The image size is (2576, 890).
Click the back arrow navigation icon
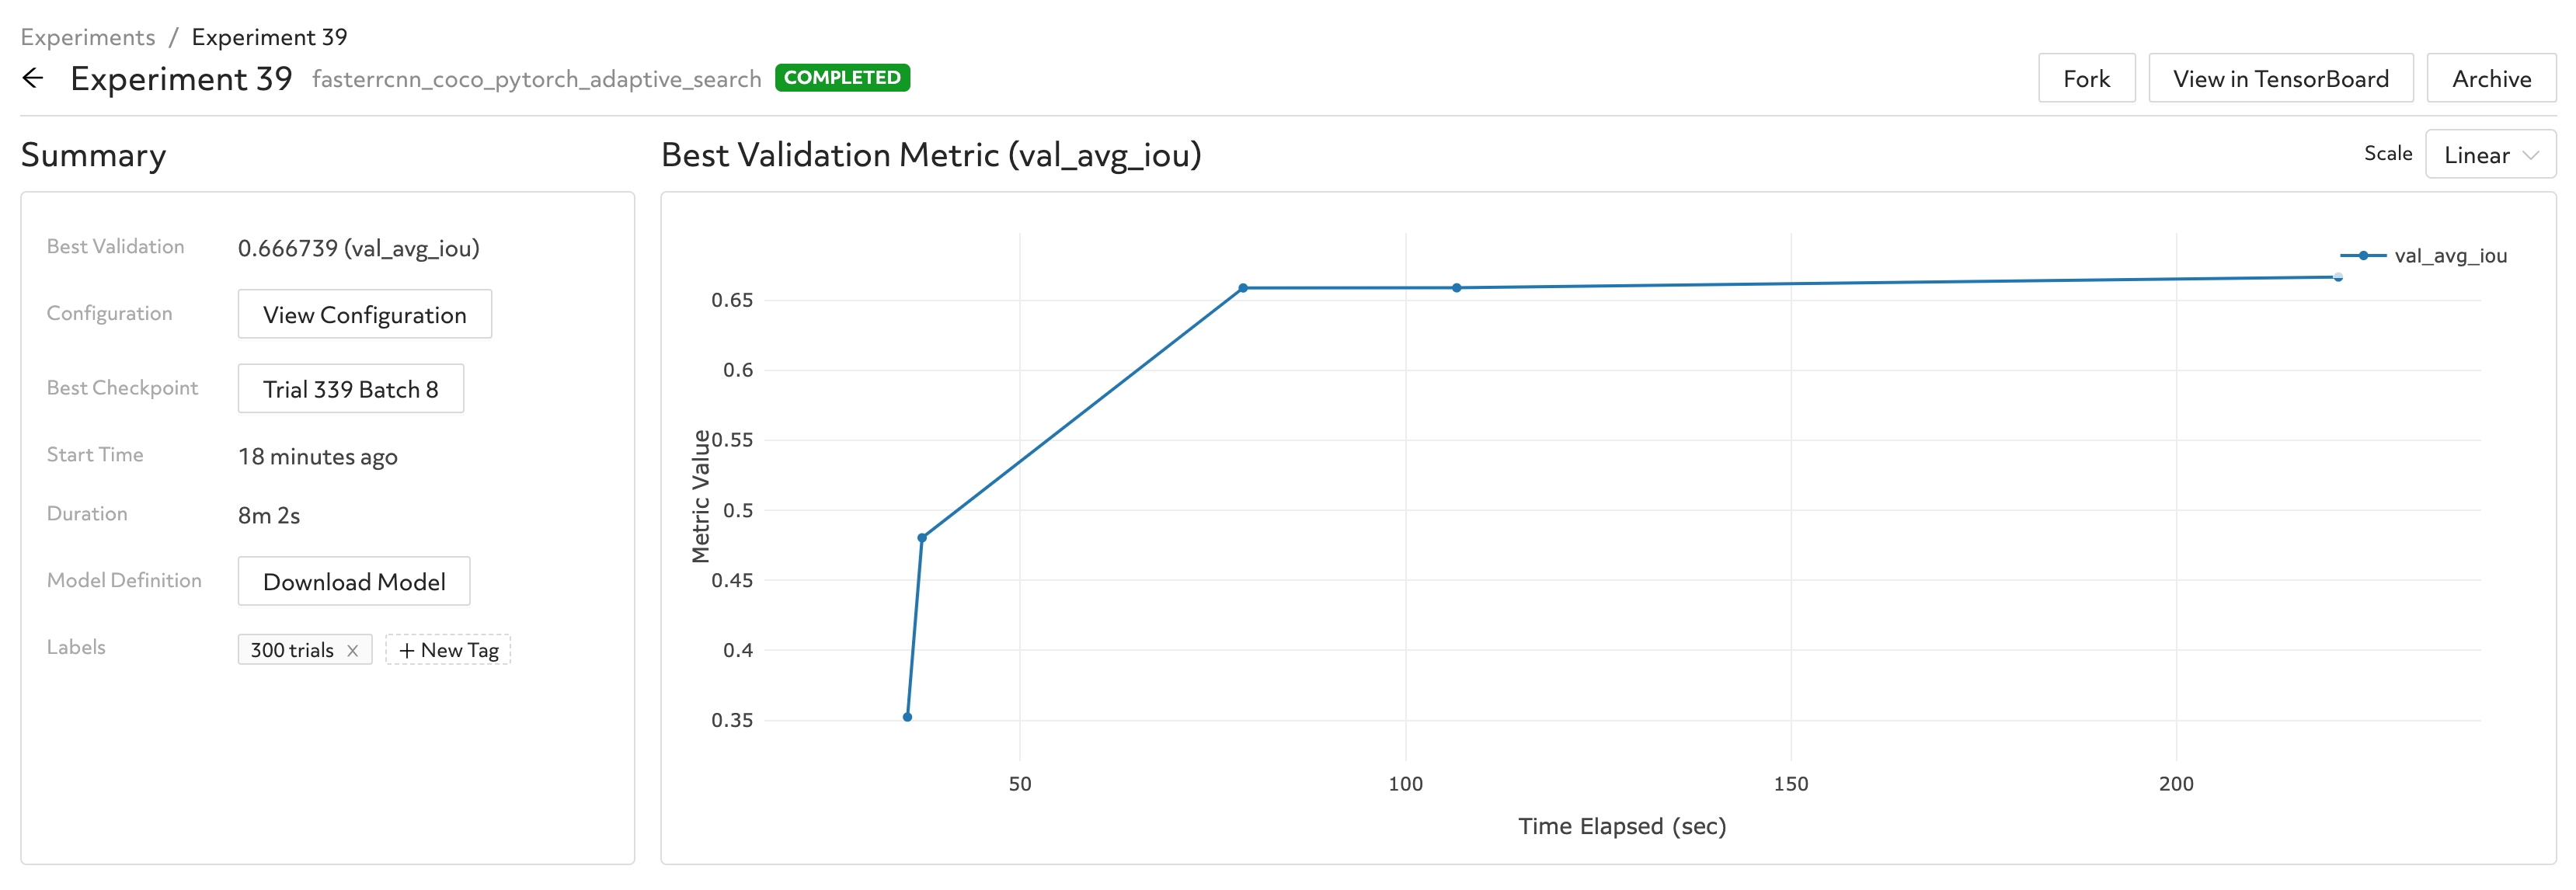pyautogui.click(x=33, y=77)
